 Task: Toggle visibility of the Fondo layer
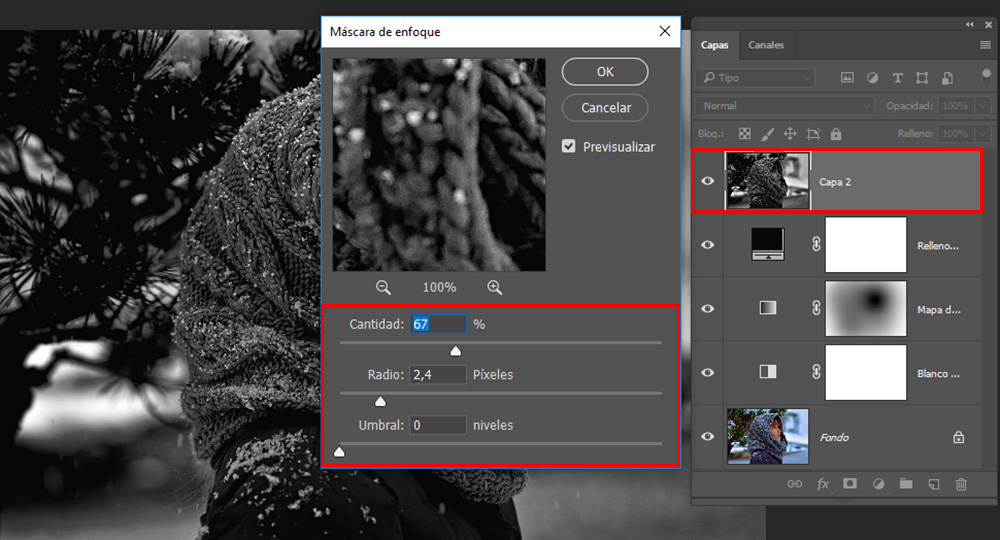[x=708, y=437]
